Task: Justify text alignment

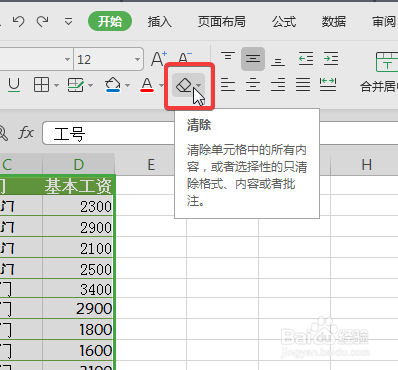Action: tap(303, 85)
